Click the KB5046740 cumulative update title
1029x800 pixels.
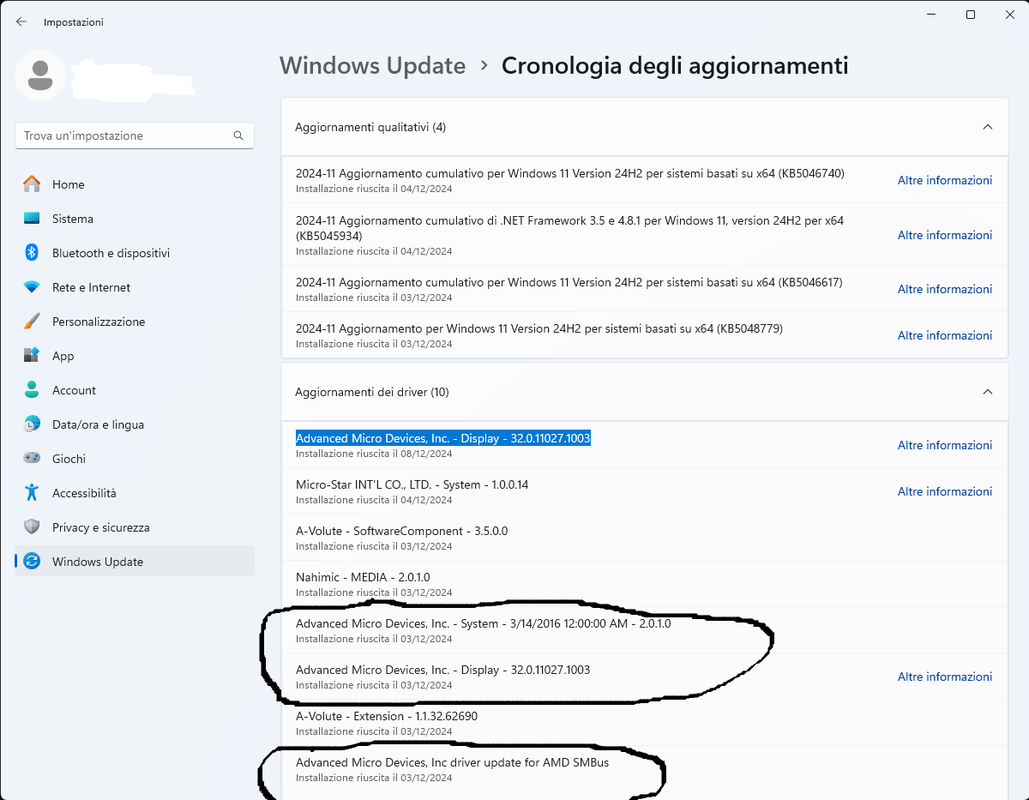pyautogui.click(x=570, y=173)
